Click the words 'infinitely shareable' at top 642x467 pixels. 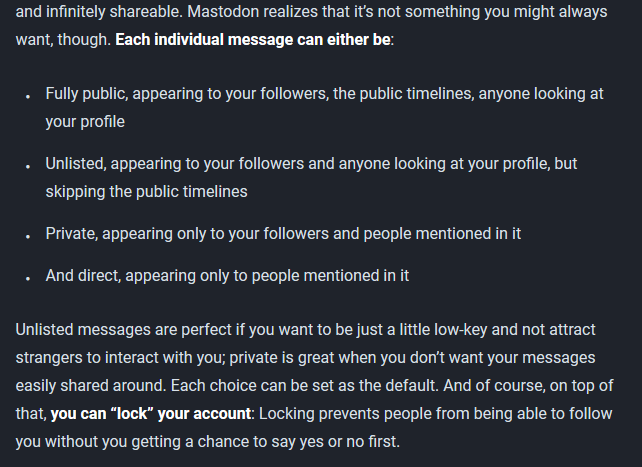coord(114,11)
